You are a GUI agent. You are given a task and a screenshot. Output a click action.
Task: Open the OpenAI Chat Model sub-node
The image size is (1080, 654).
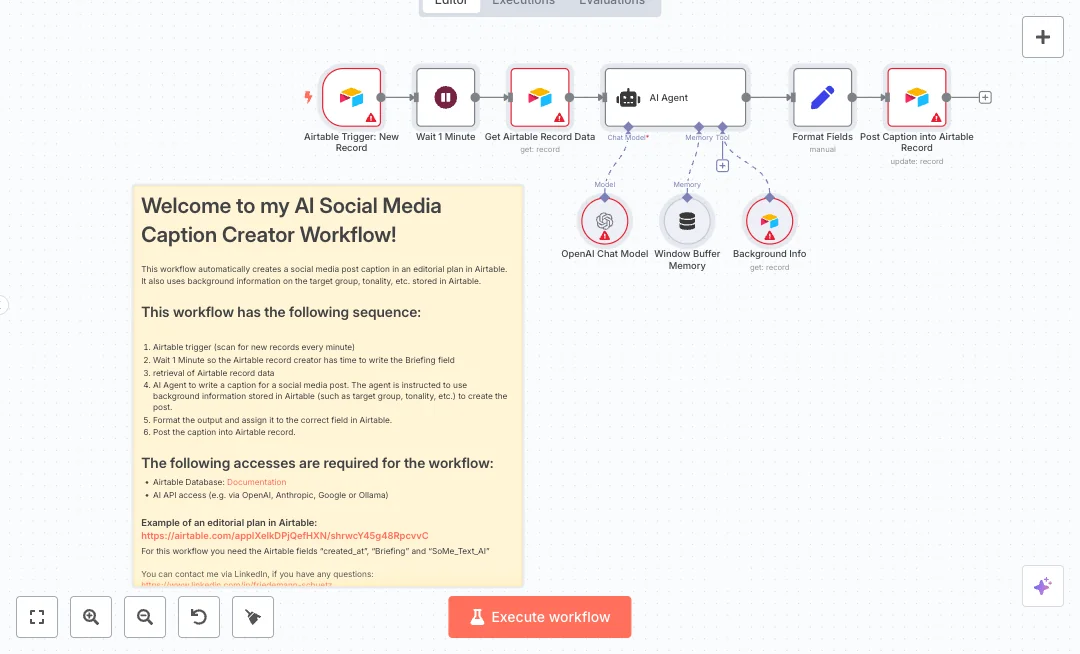coord(604,221)
